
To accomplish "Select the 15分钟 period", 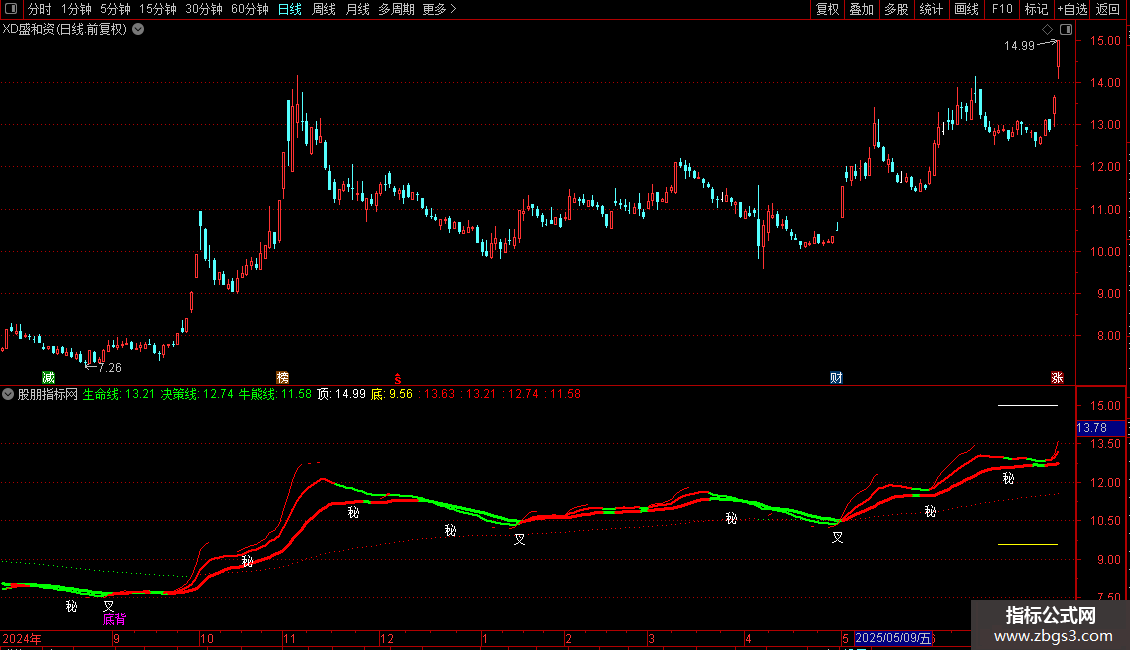I will coord(158,9).
